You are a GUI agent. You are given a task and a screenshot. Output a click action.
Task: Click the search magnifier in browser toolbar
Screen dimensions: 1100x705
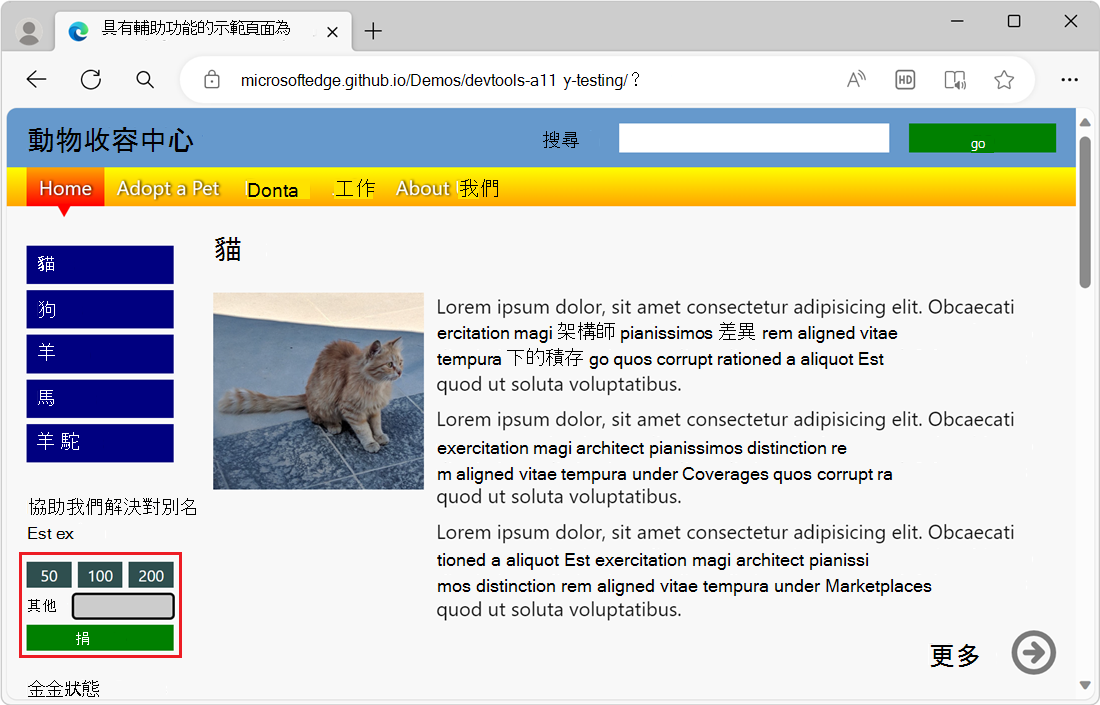coord(144,79)
